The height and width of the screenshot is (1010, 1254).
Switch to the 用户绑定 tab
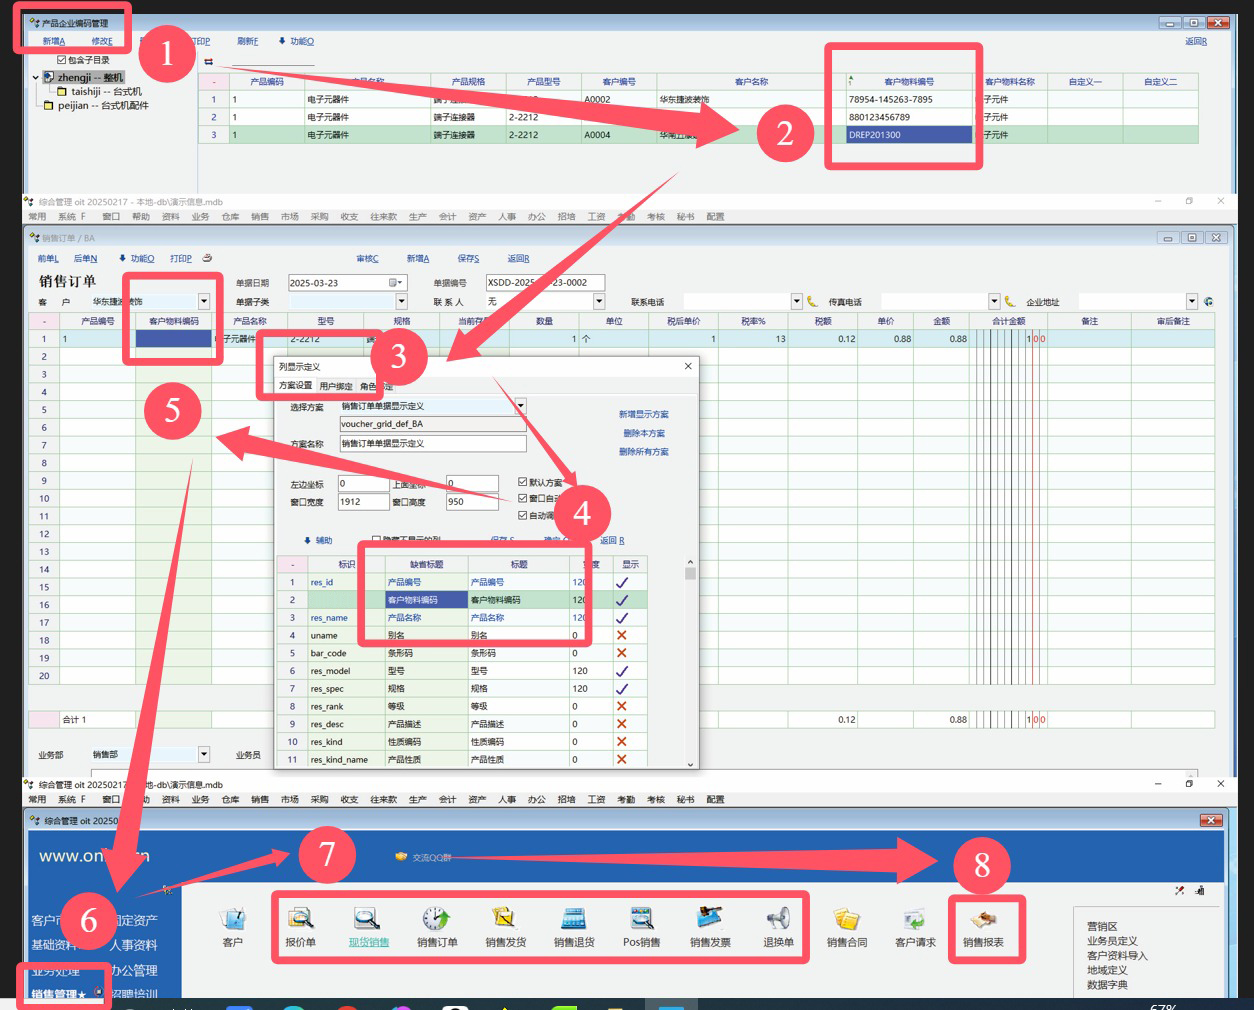pyautogui.click(x=336, y=386)
